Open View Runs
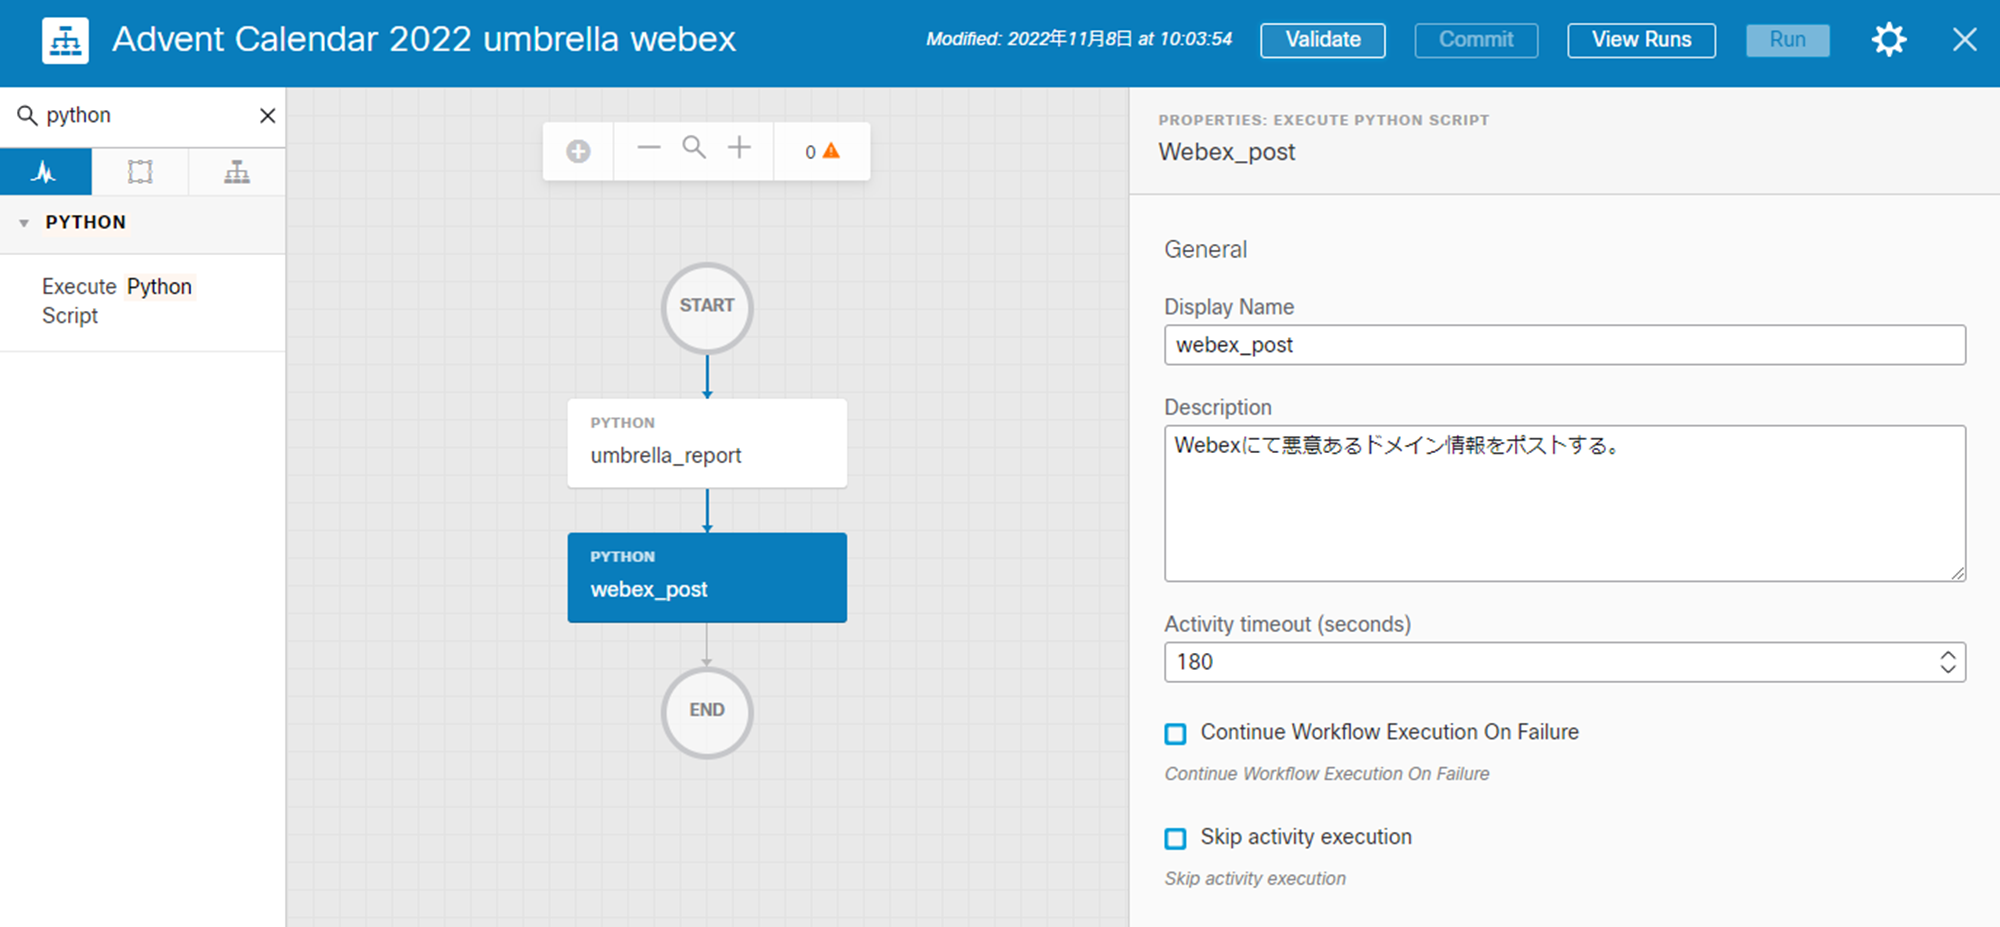Image resolution: width=2000 pixels, height=927 pixels. 1641,40
